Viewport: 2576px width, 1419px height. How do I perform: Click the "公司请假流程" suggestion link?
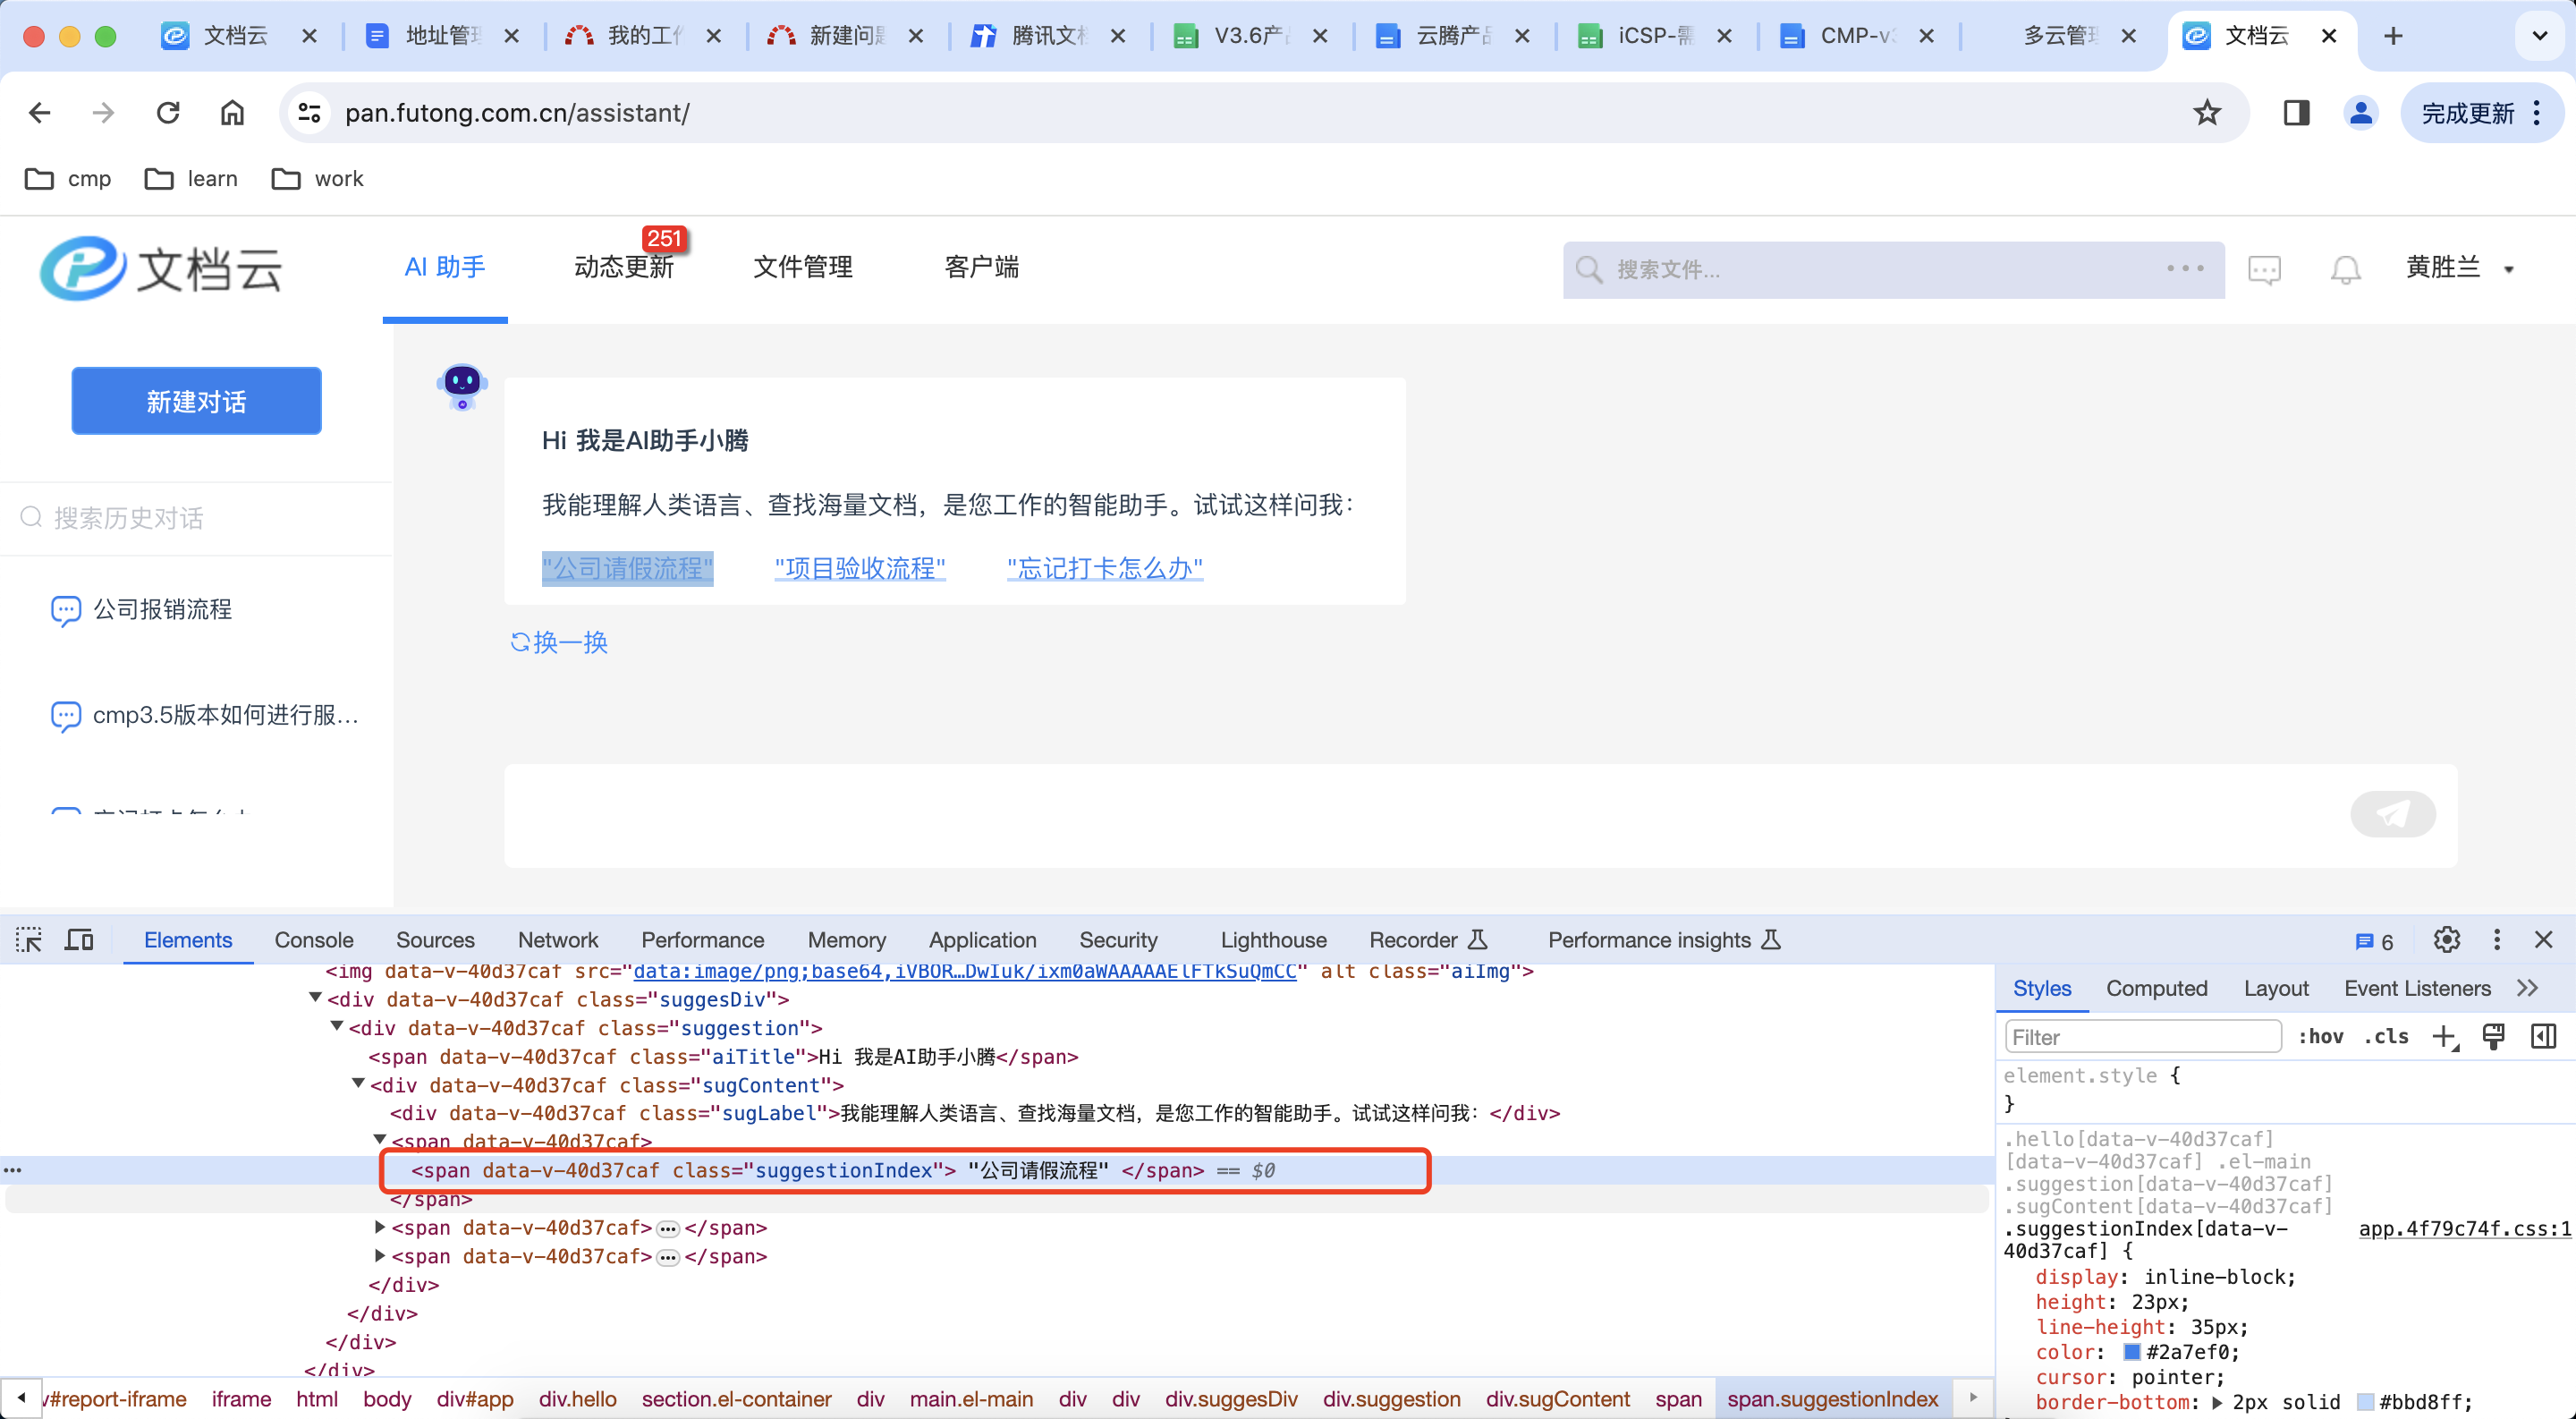[x=627, y=568]
